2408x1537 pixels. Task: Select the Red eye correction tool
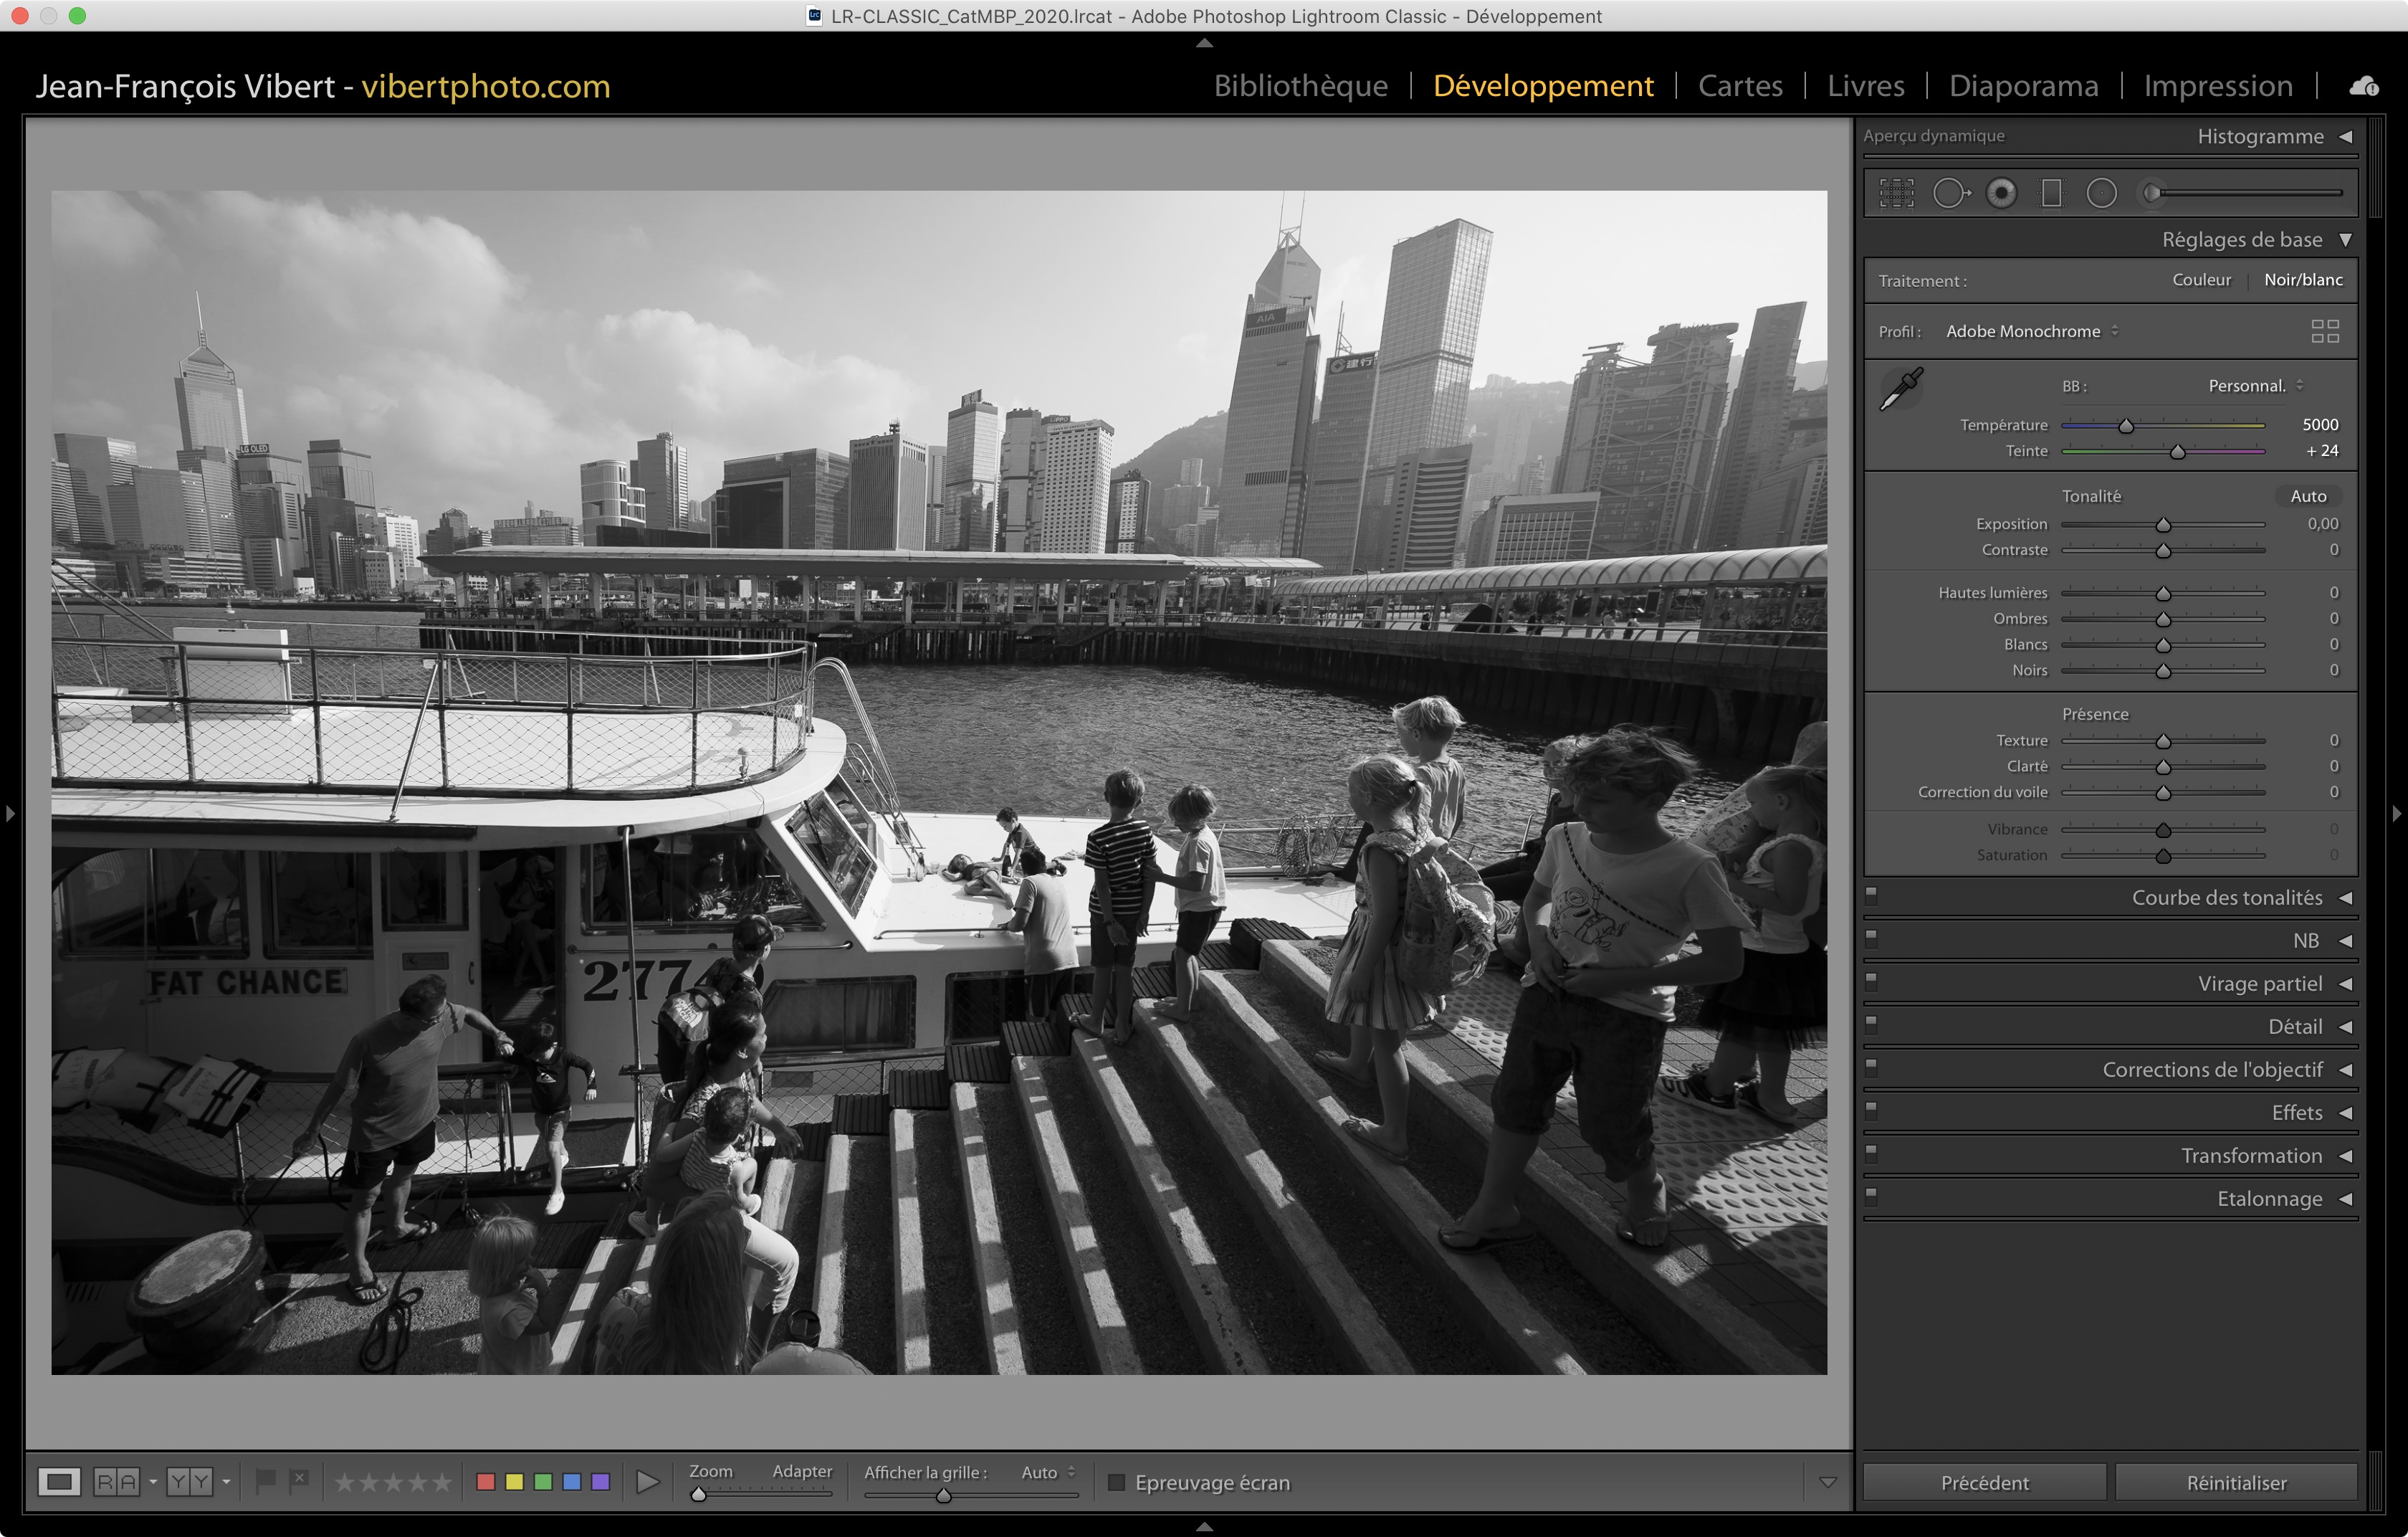[x=2001, y=193]
